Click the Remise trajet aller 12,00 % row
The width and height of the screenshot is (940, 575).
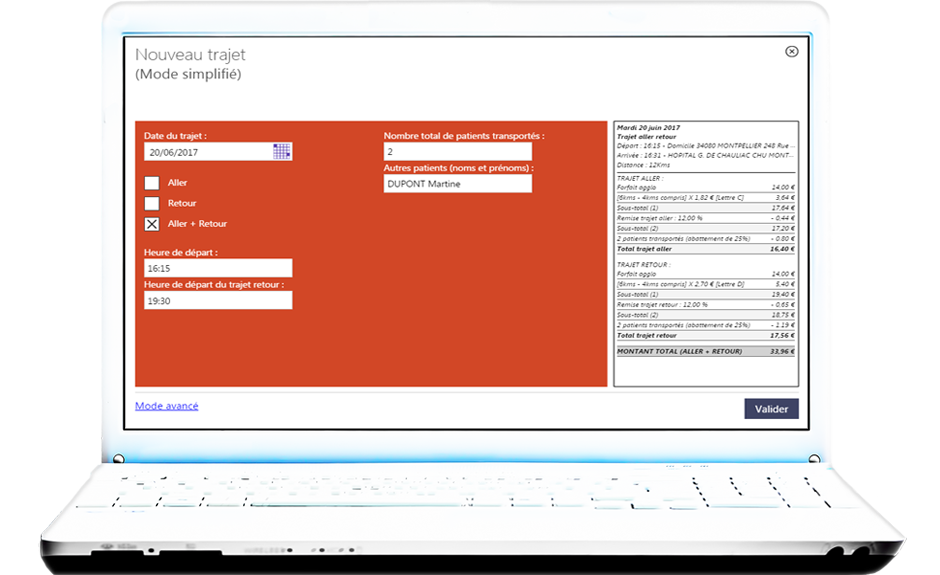(705, 217)
